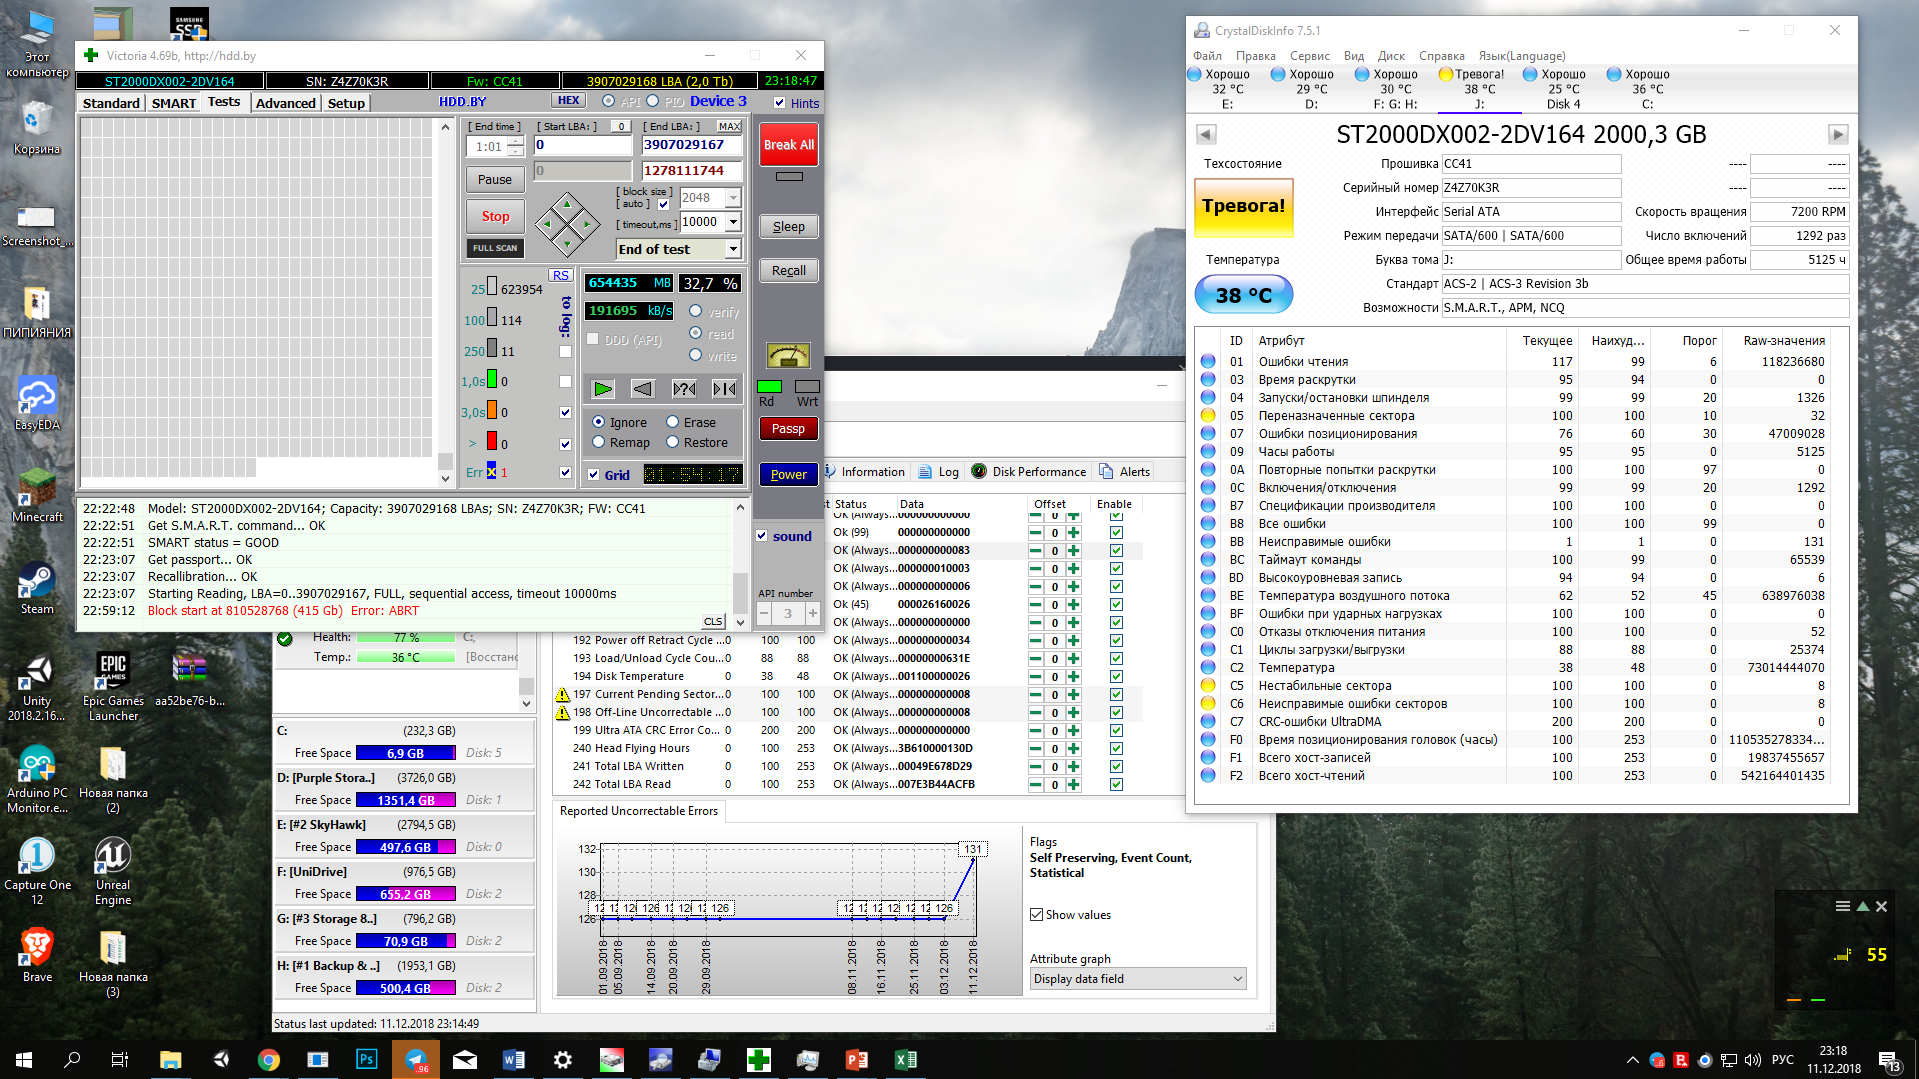Open the Arduino PC Monitor desktop icon
Screen dimensions: 1919x1079
(37, 780)
